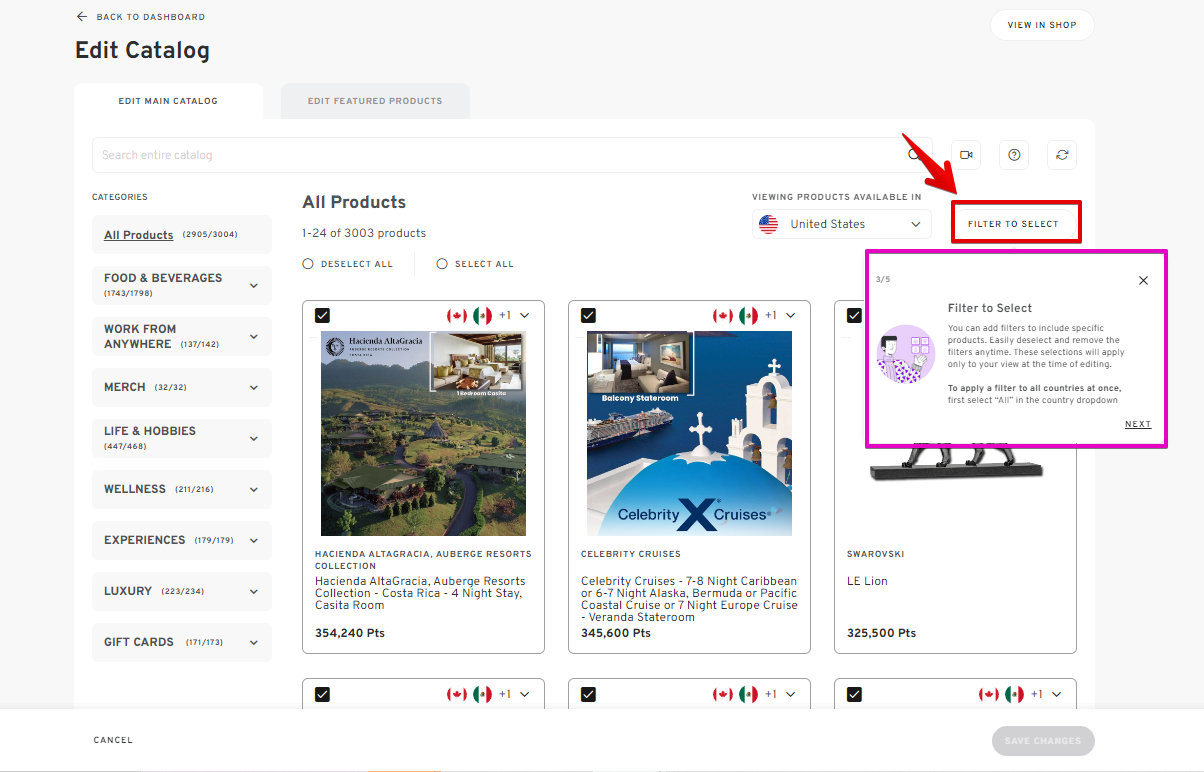Click the video camera tutorial icon
The height and width of the screenshot is (772, 1204).
click(x=966, y=155)
